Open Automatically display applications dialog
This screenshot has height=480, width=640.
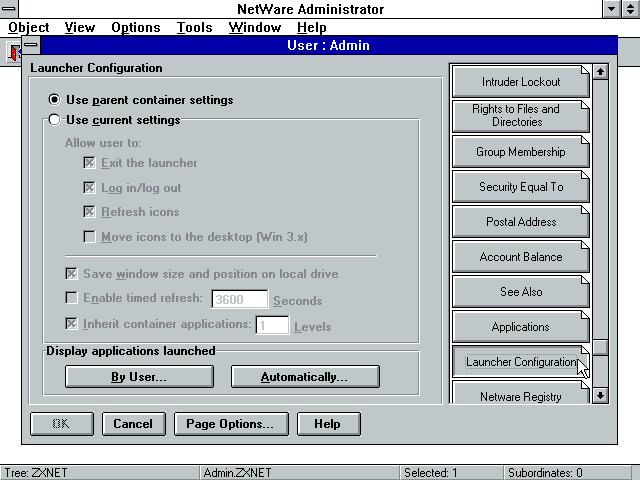pos(305,376)
